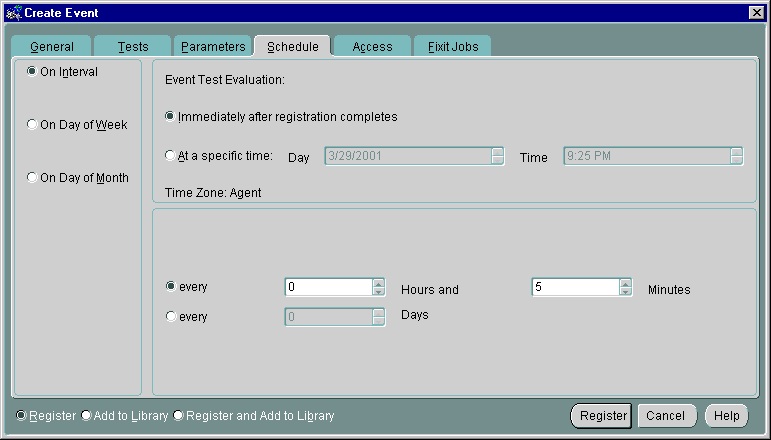
Task: Click the Create Event title bar icon
Action: coord(13,11)
